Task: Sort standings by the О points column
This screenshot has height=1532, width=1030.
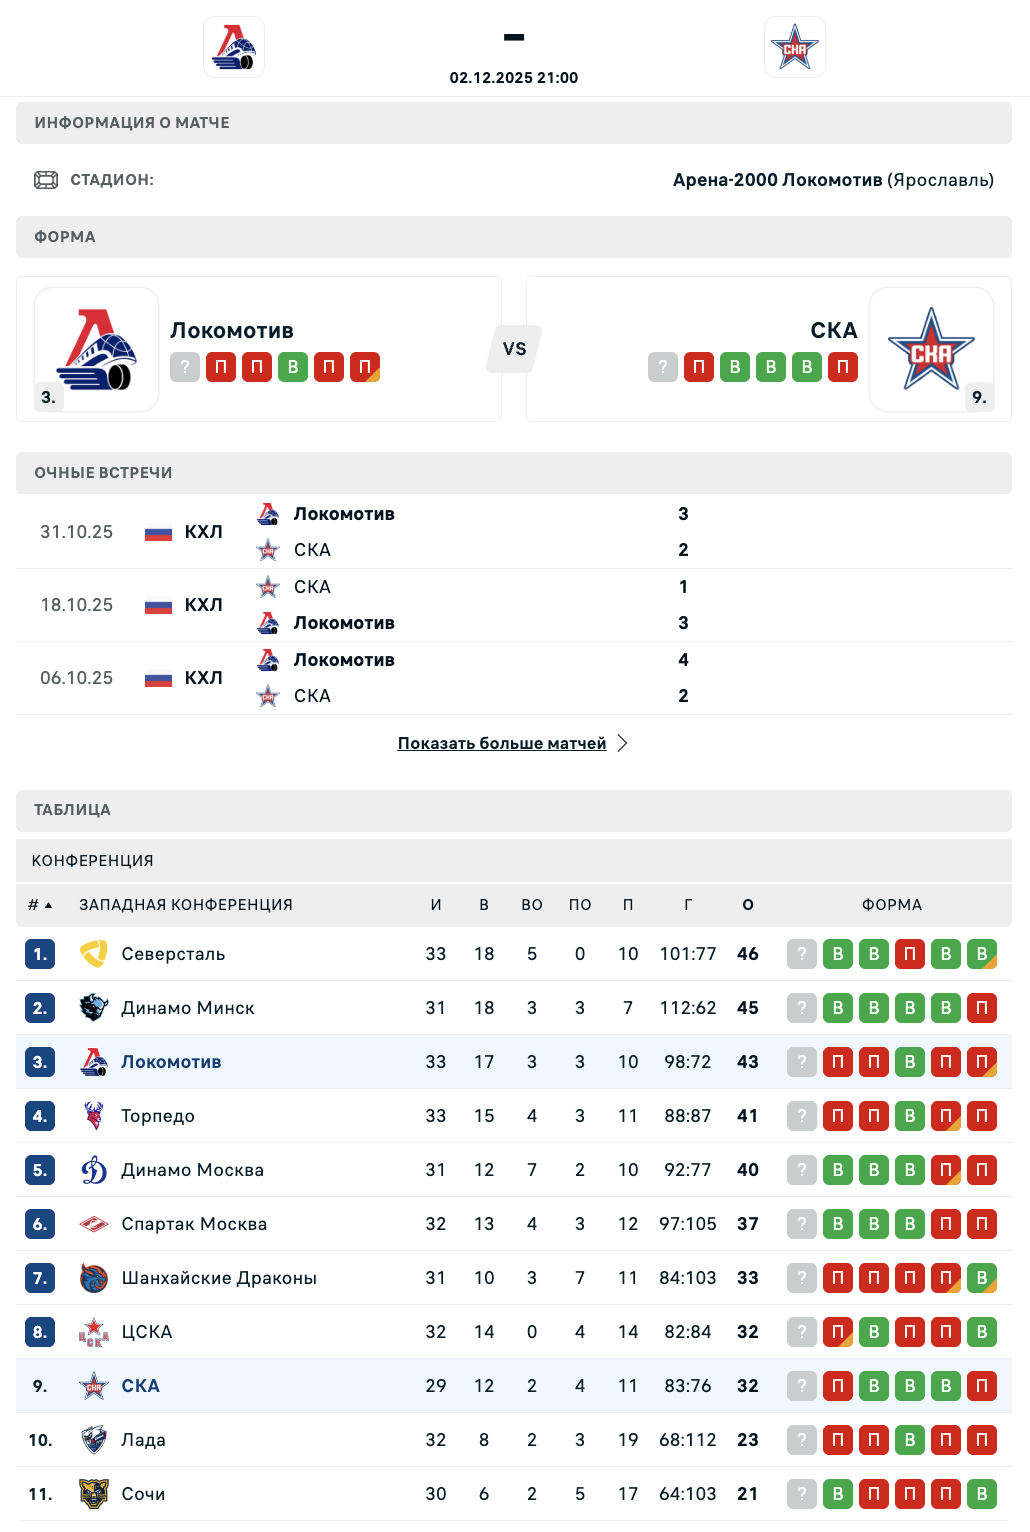Action: click(x=748, y=905)
